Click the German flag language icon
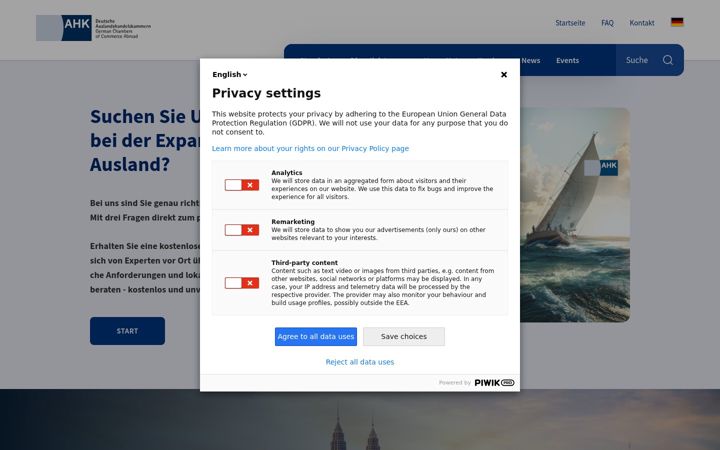This screenshot has height=450, width=720. (x=677, y=22)
